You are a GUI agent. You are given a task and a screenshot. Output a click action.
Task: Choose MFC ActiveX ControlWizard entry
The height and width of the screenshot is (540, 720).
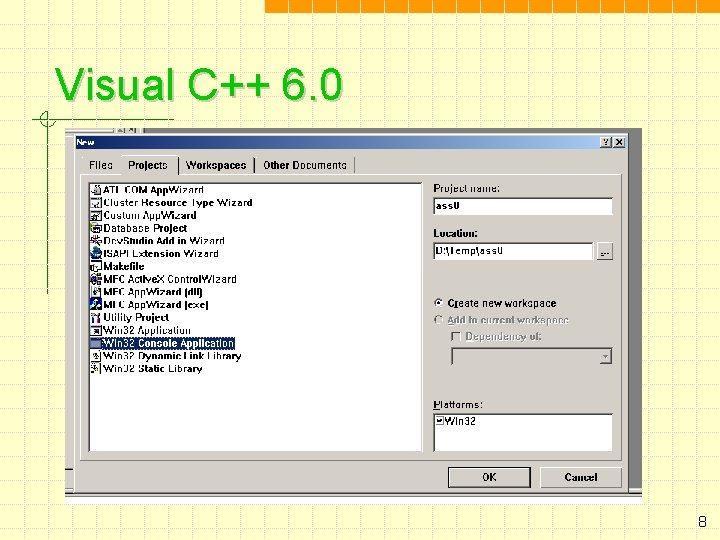(x=170, y=279)
